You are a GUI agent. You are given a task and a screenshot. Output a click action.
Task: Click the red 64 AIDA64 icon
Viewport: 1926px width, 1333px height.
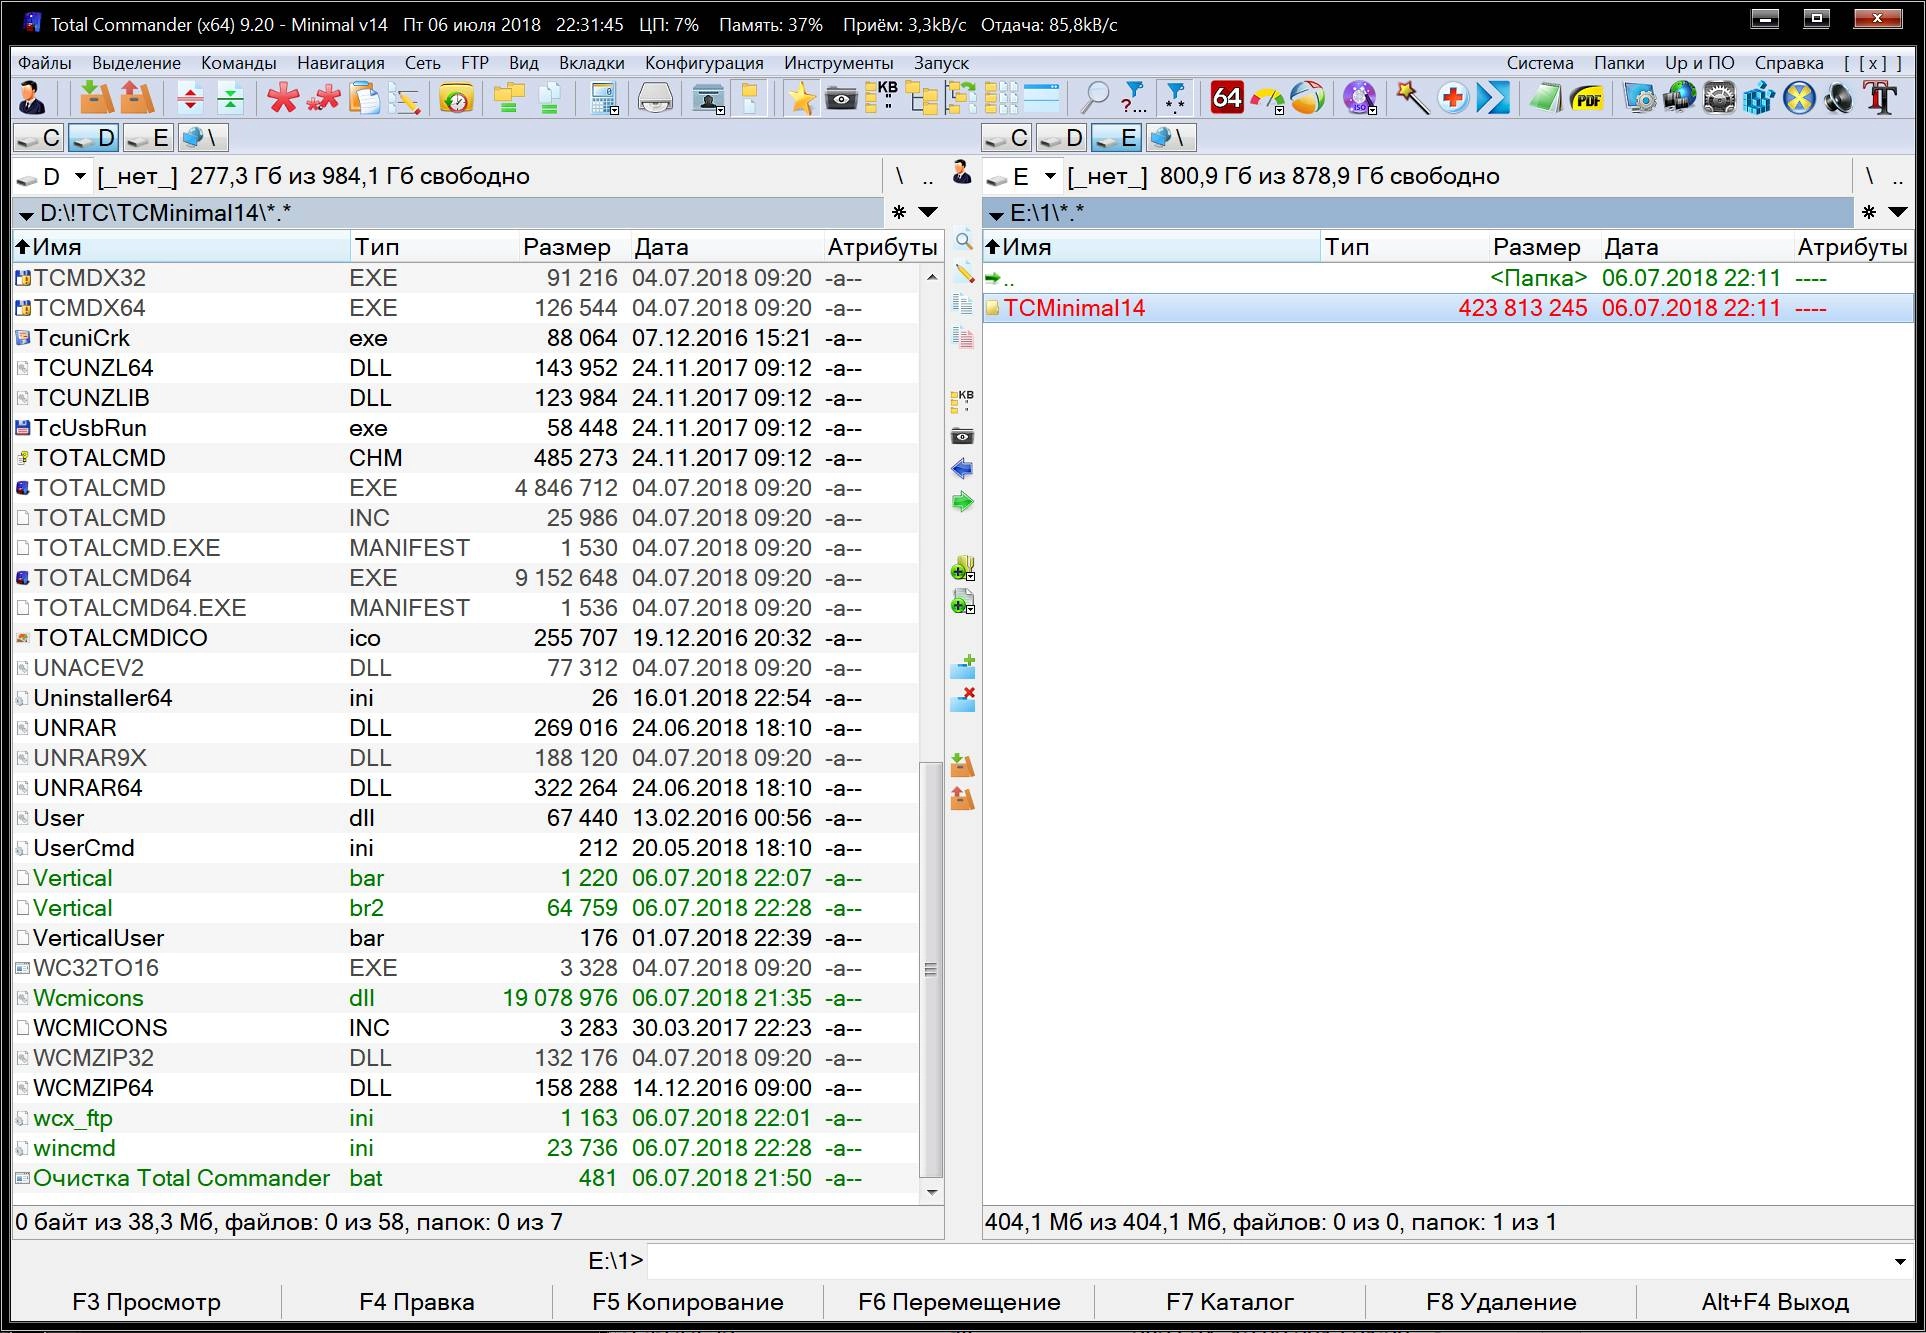(x=1226, y=98)
